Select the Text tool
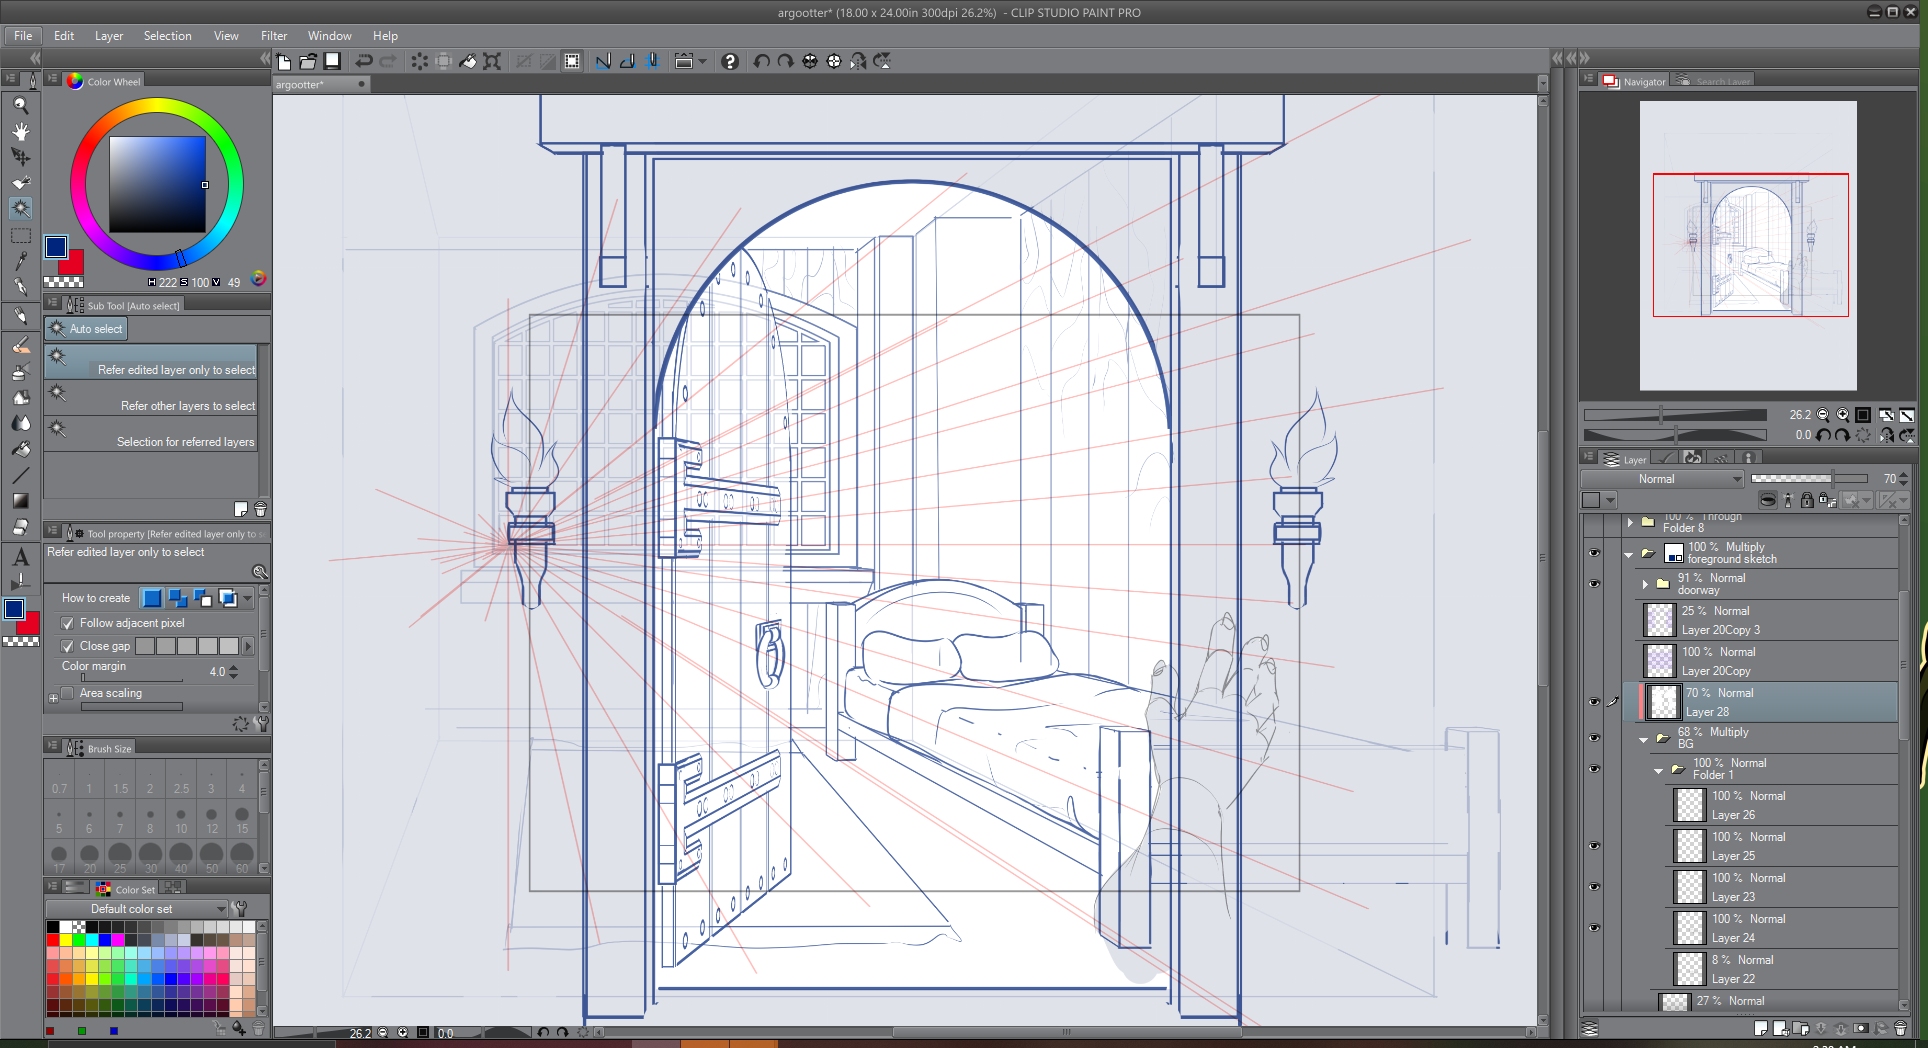Image resolution: width=1928 pixels, height=1048 pixels. (x=20, y=557)
